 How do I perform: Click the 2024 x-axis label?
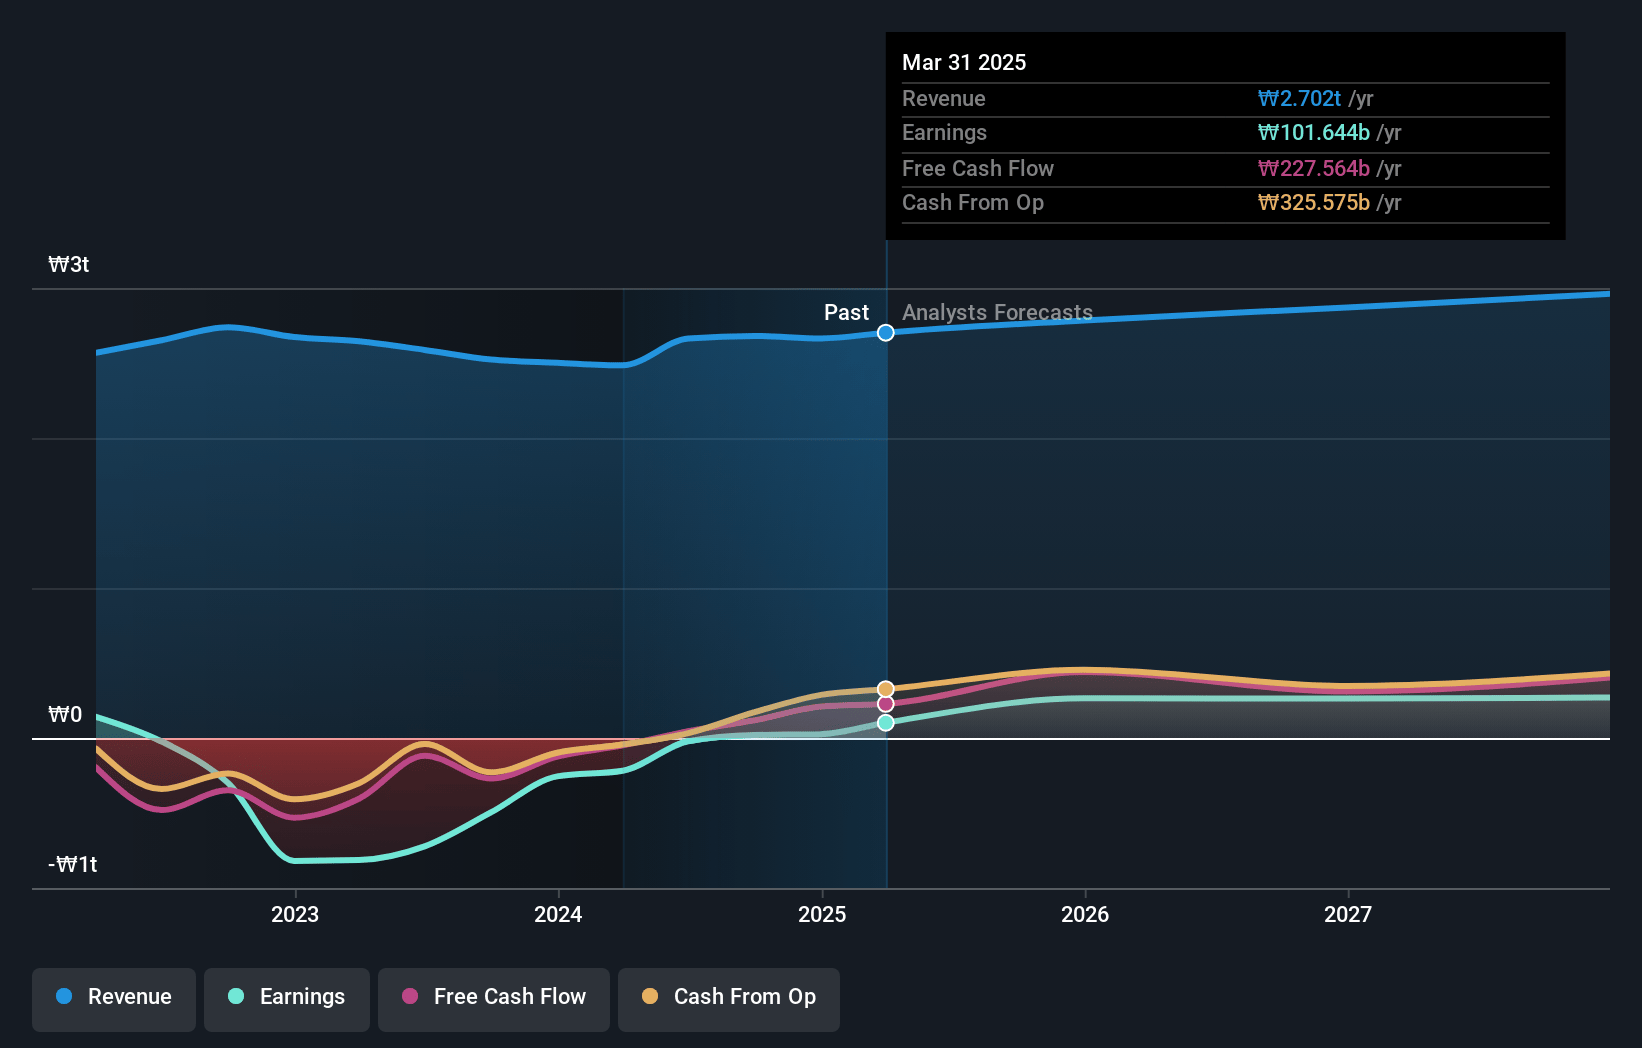558,914
